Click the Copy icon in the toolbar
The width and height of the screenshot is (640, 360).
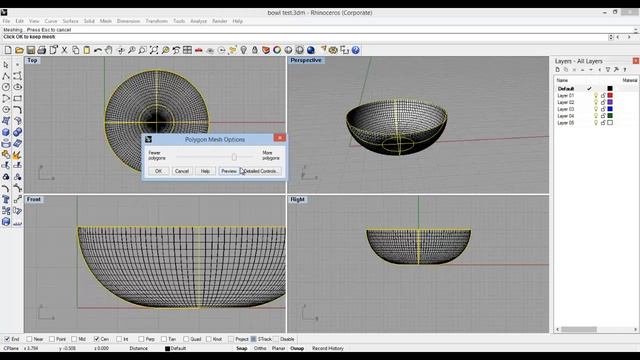(76, 50)
